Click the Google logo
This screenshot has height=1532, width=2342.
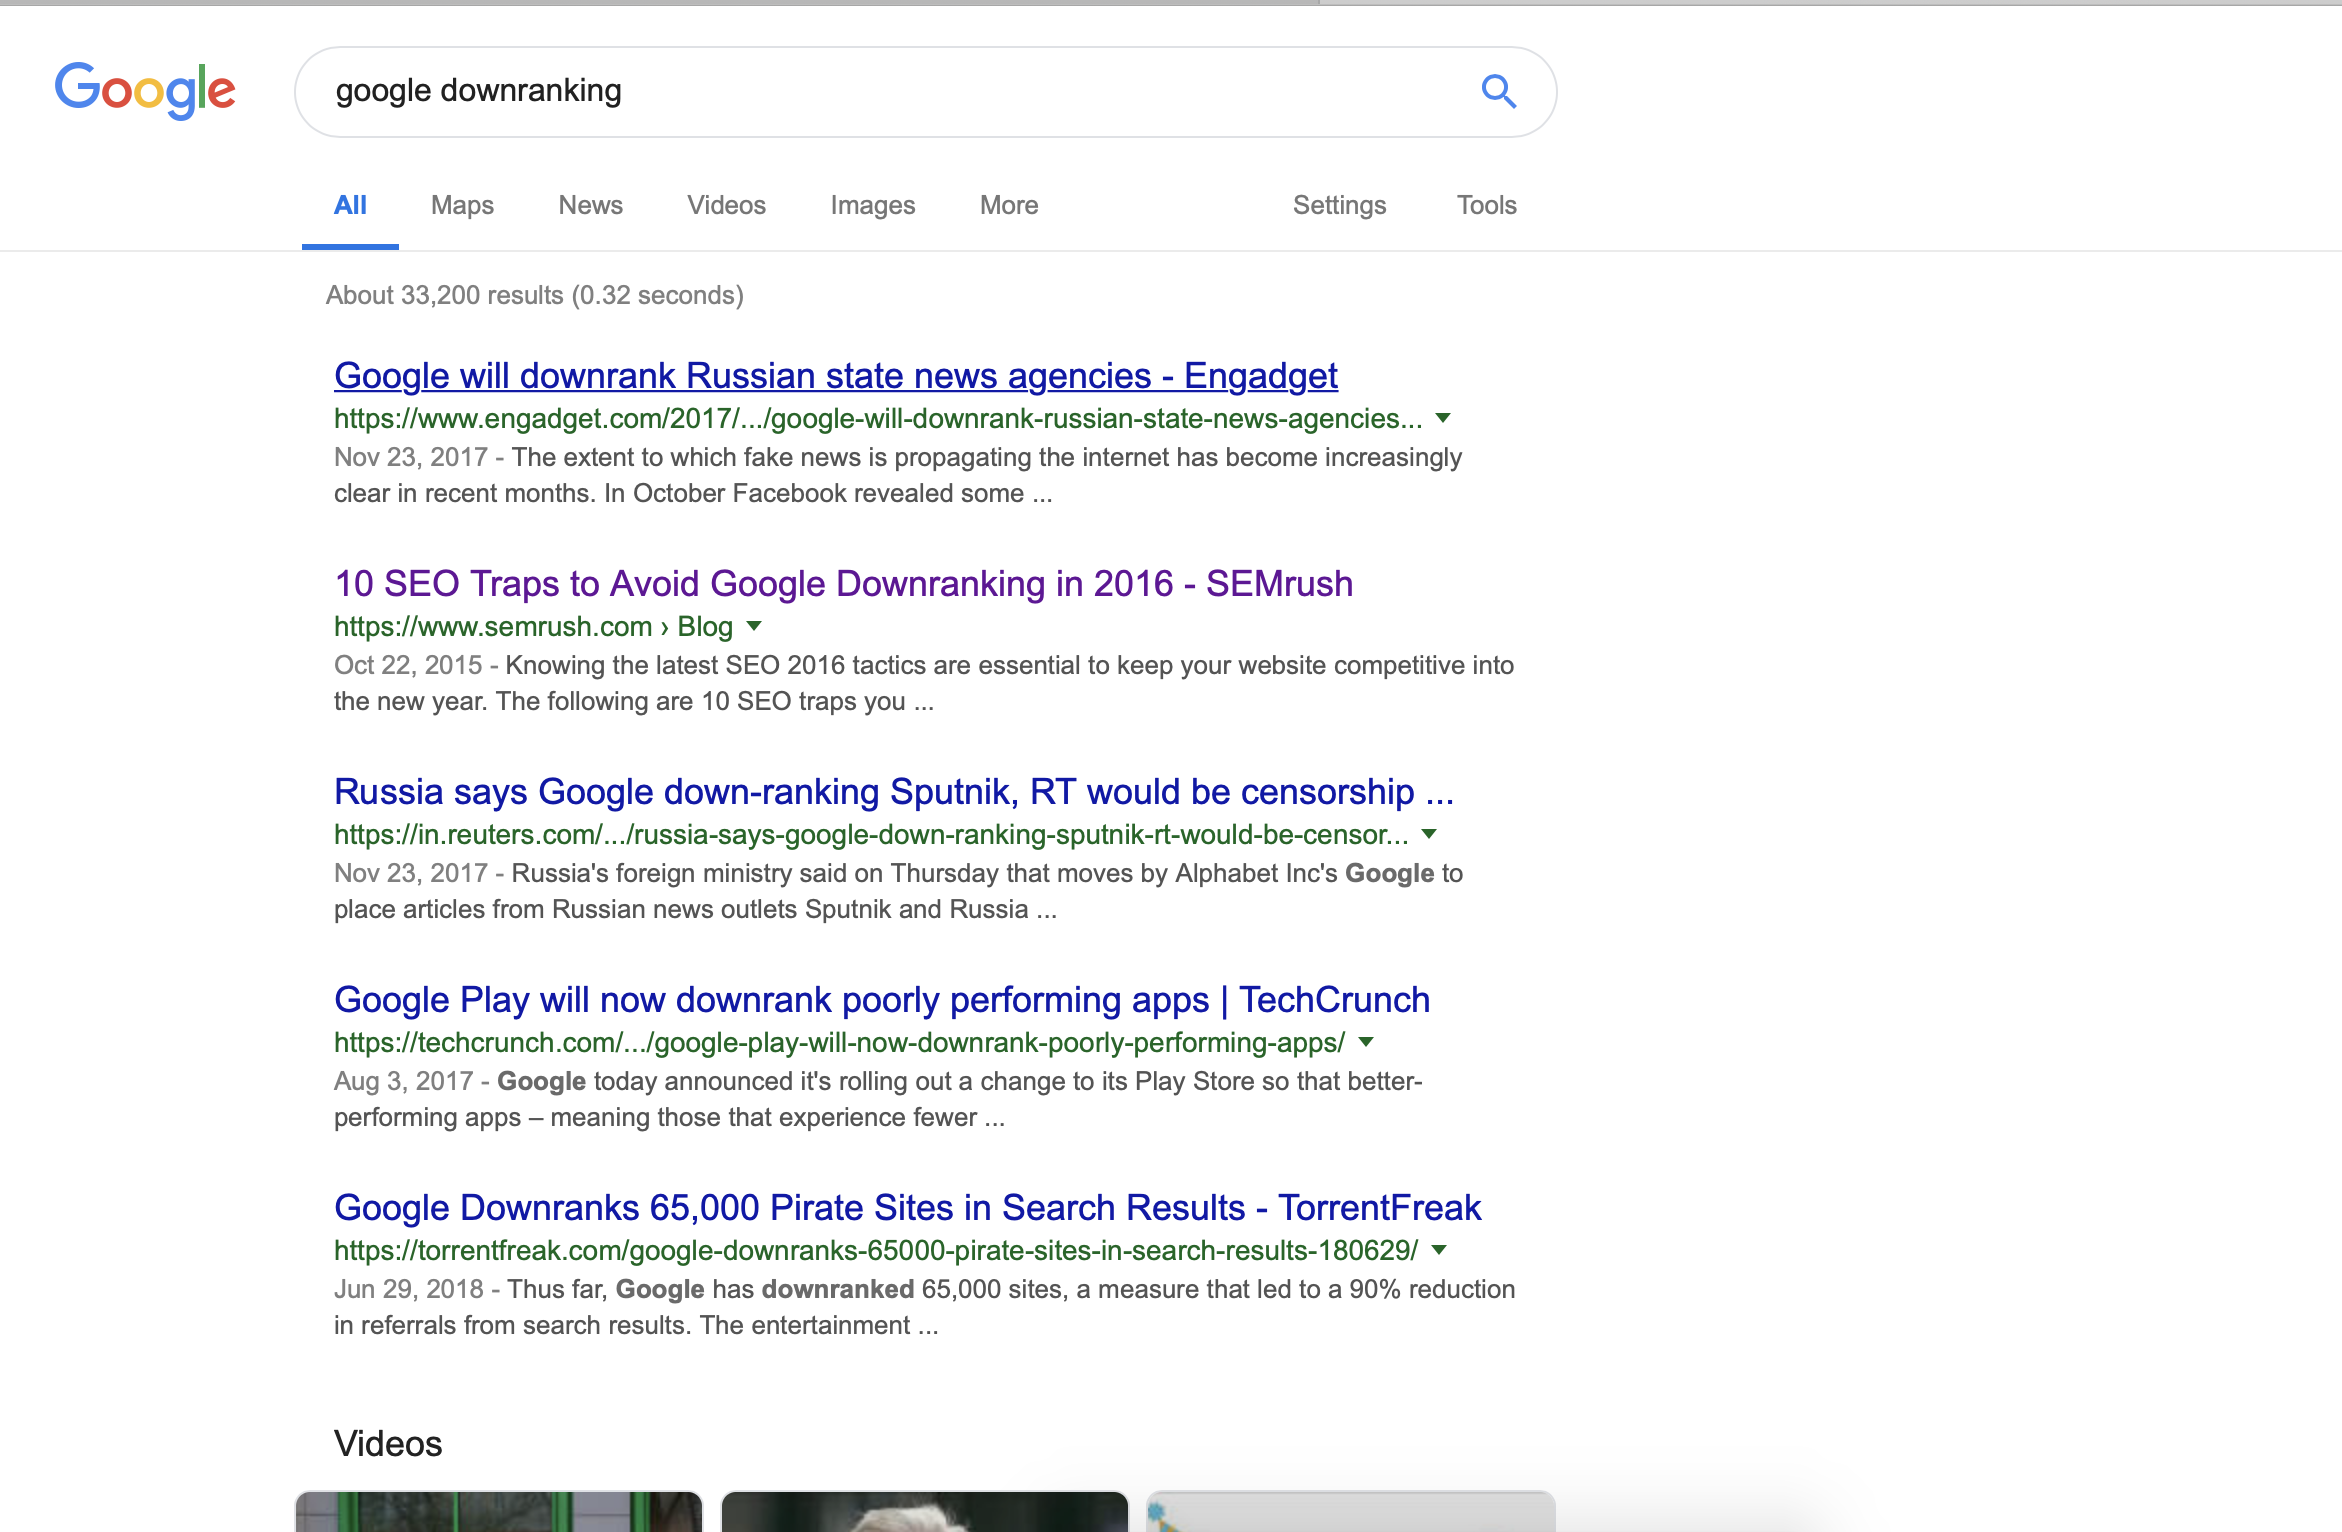point(145,90)
